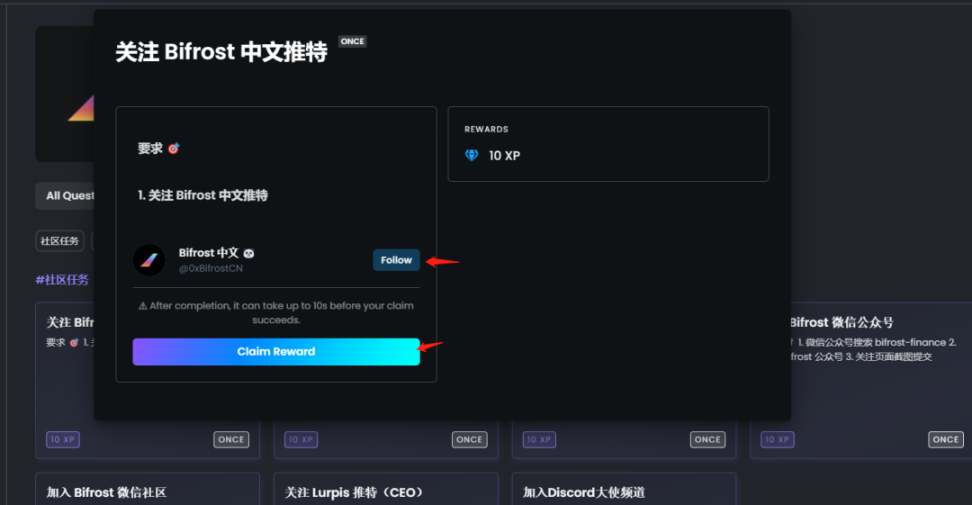972x505 pixels.
Task: Select the 社区任务 filter tag
Action: pos(59,241)
